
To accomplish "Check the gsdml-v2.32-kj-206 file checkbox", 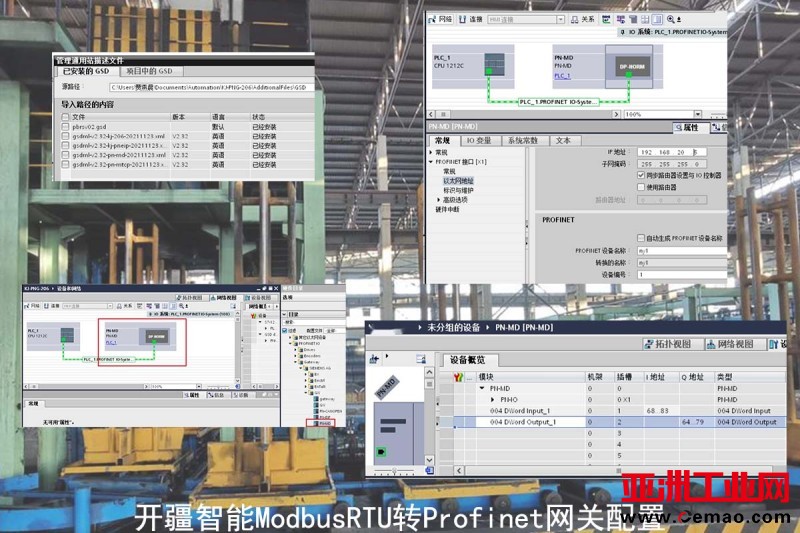I will click(65, 136).
